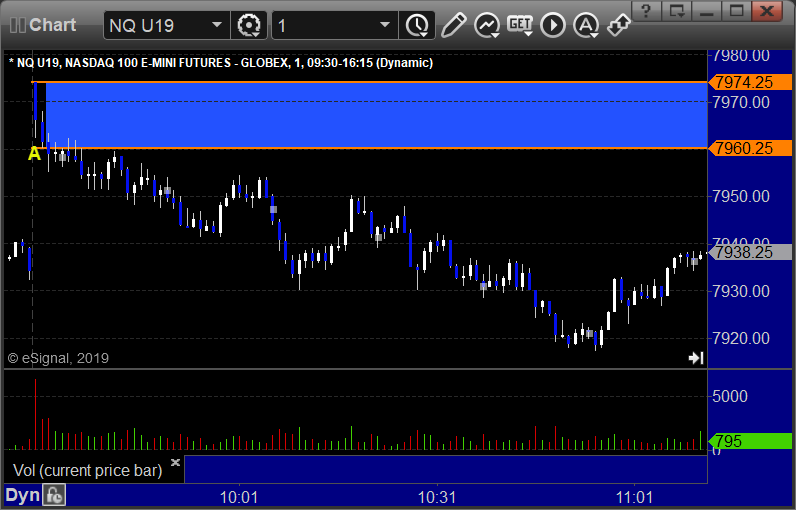Click the 7920.00 price axis label
The width and height of the screenshot is (796, 510).
pyautogui.click(x=741, y=338)
